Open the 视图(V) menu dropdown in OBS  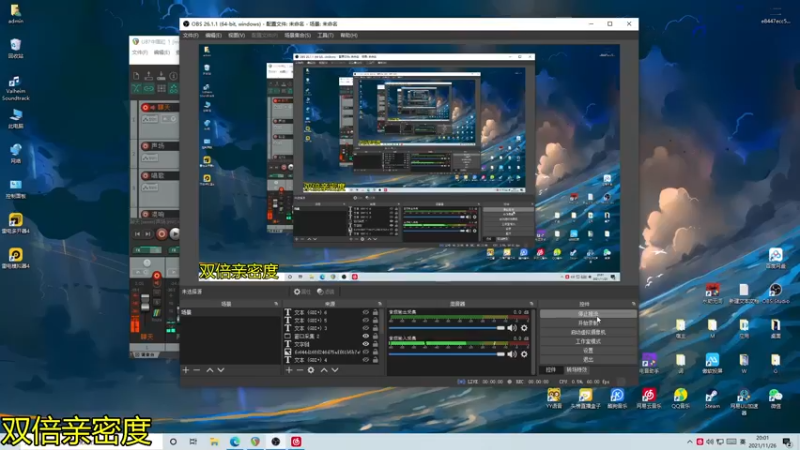click(x=236, y=35)
